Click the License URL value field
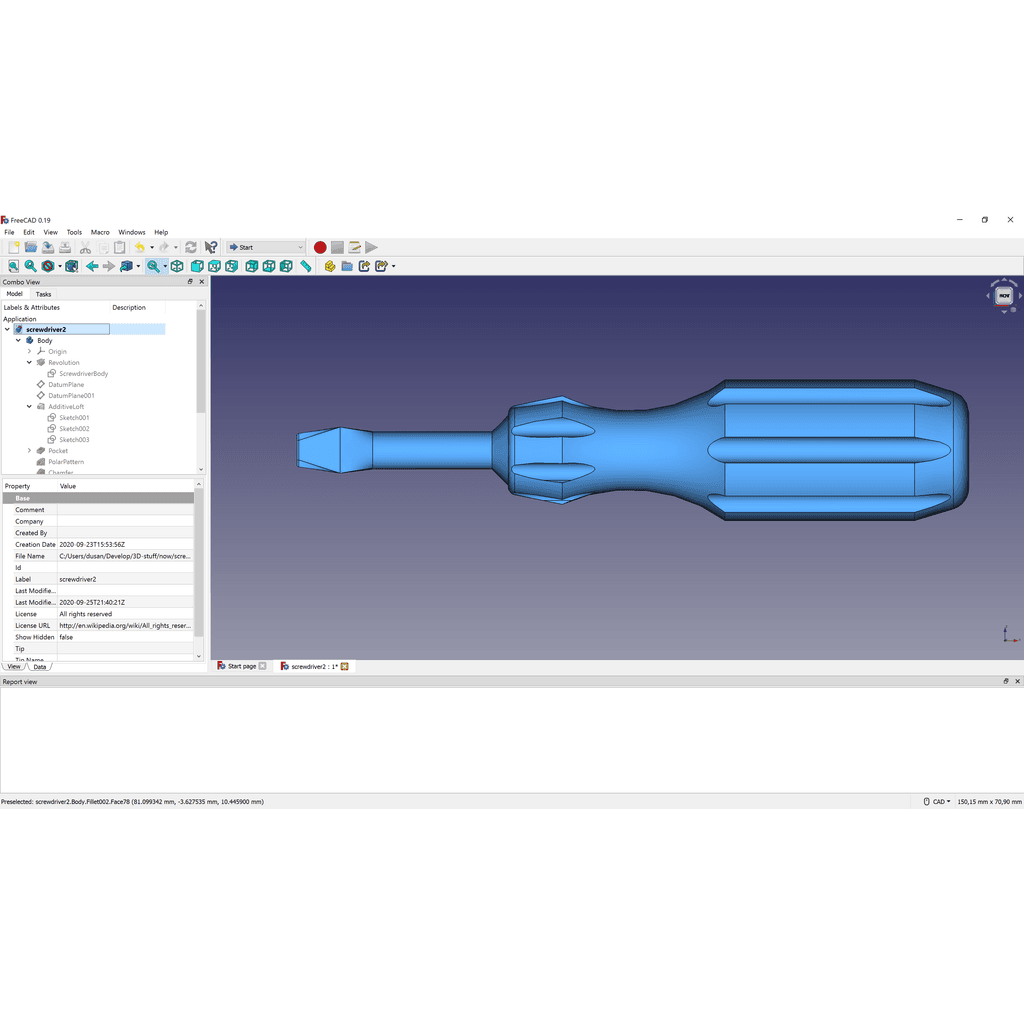The height and width of the screenshot is (1024, 1024). (125, 626)
